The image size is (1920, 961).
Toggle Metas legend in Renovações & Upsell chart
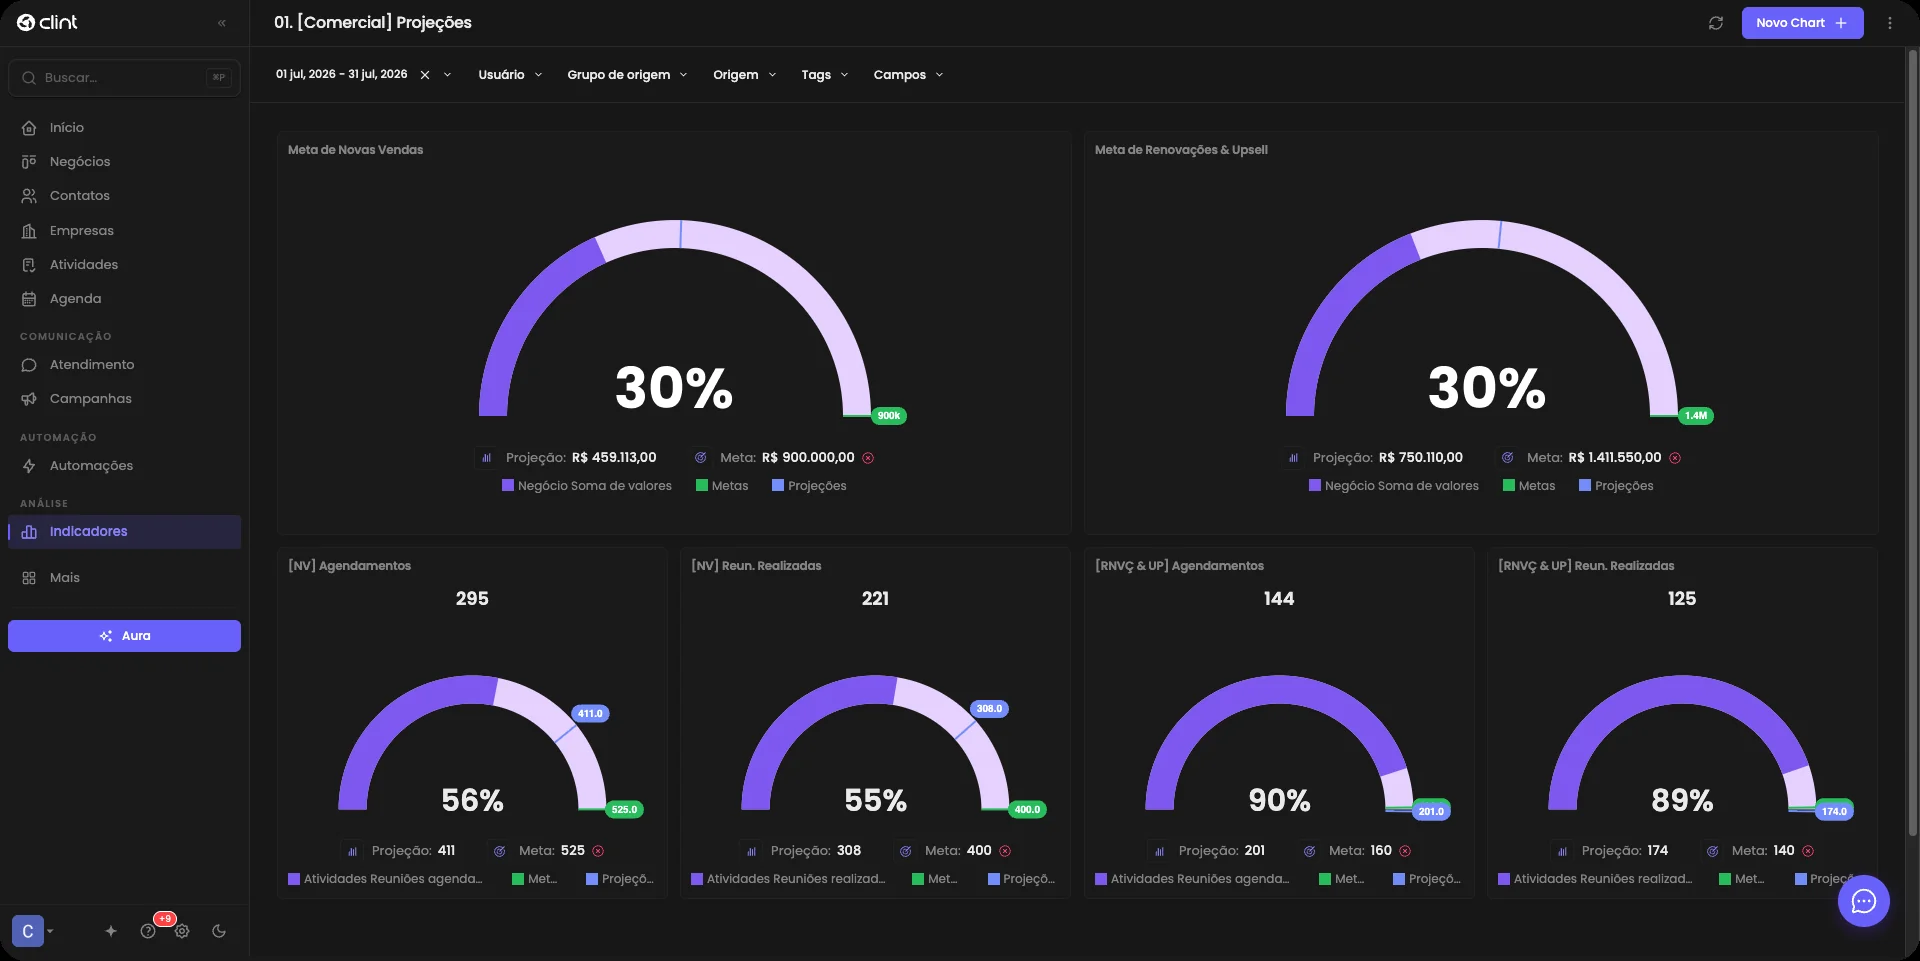click(1529, 486)
